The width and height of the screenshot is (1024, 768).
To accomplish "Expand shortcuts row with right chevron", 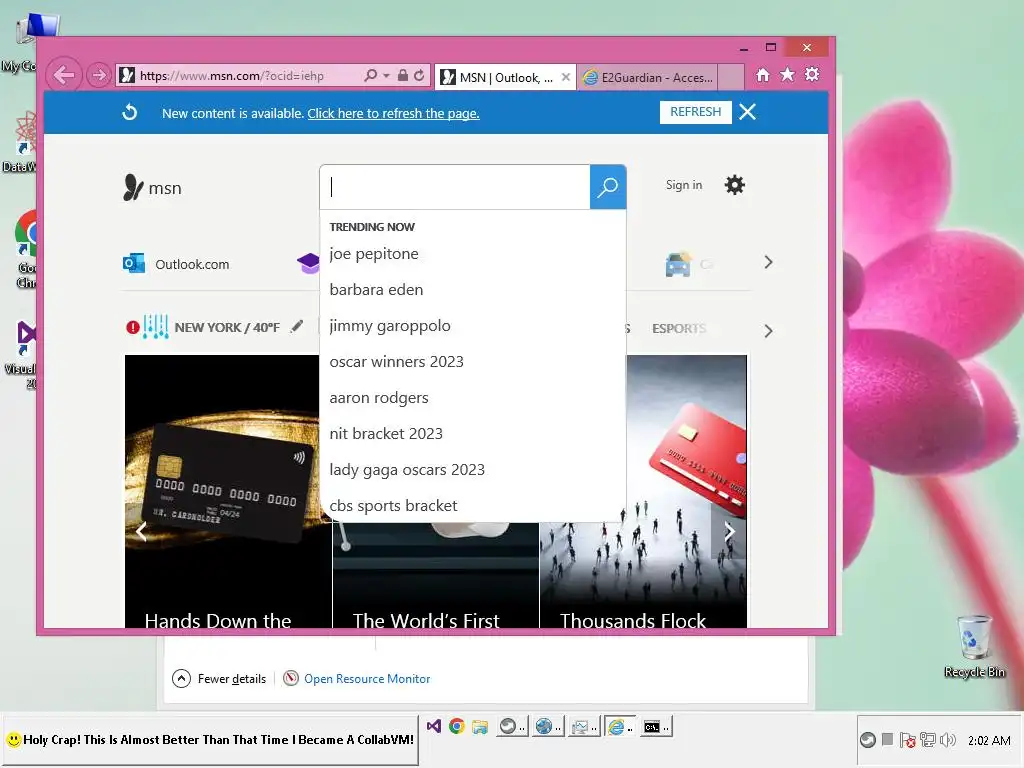I will click(768, 263).
